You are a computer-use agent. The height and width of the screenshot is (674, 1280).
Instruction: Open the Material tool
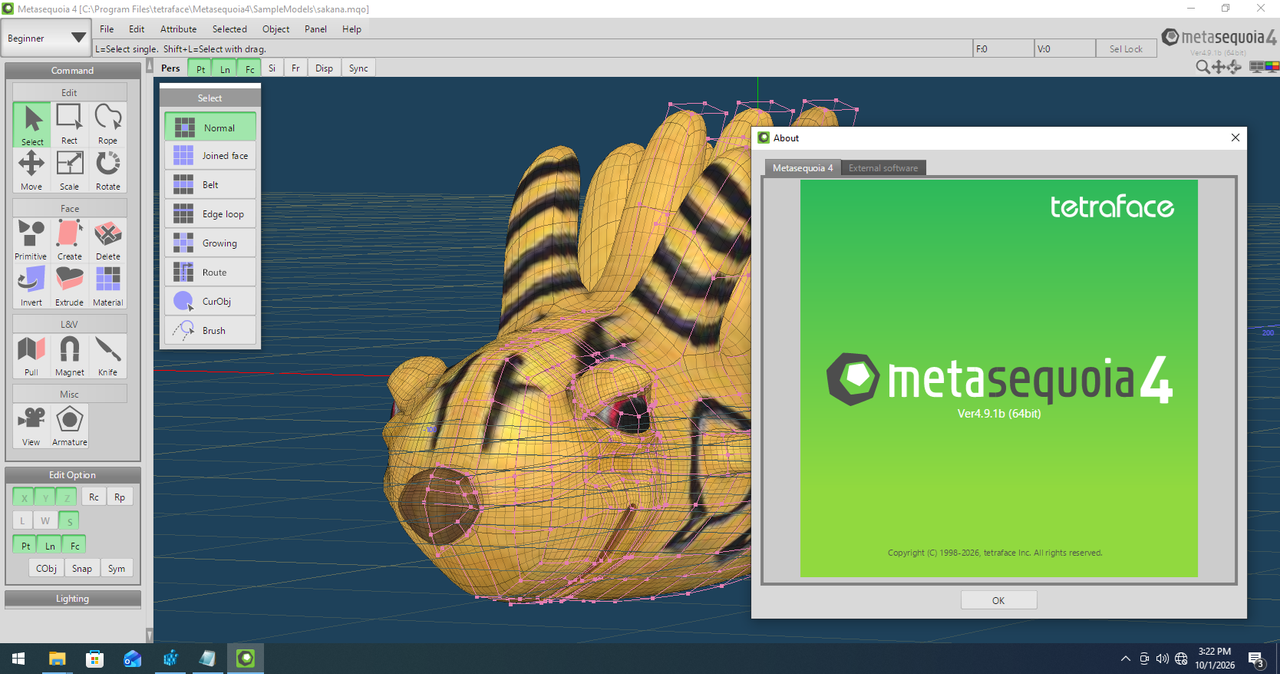[108, 286]
